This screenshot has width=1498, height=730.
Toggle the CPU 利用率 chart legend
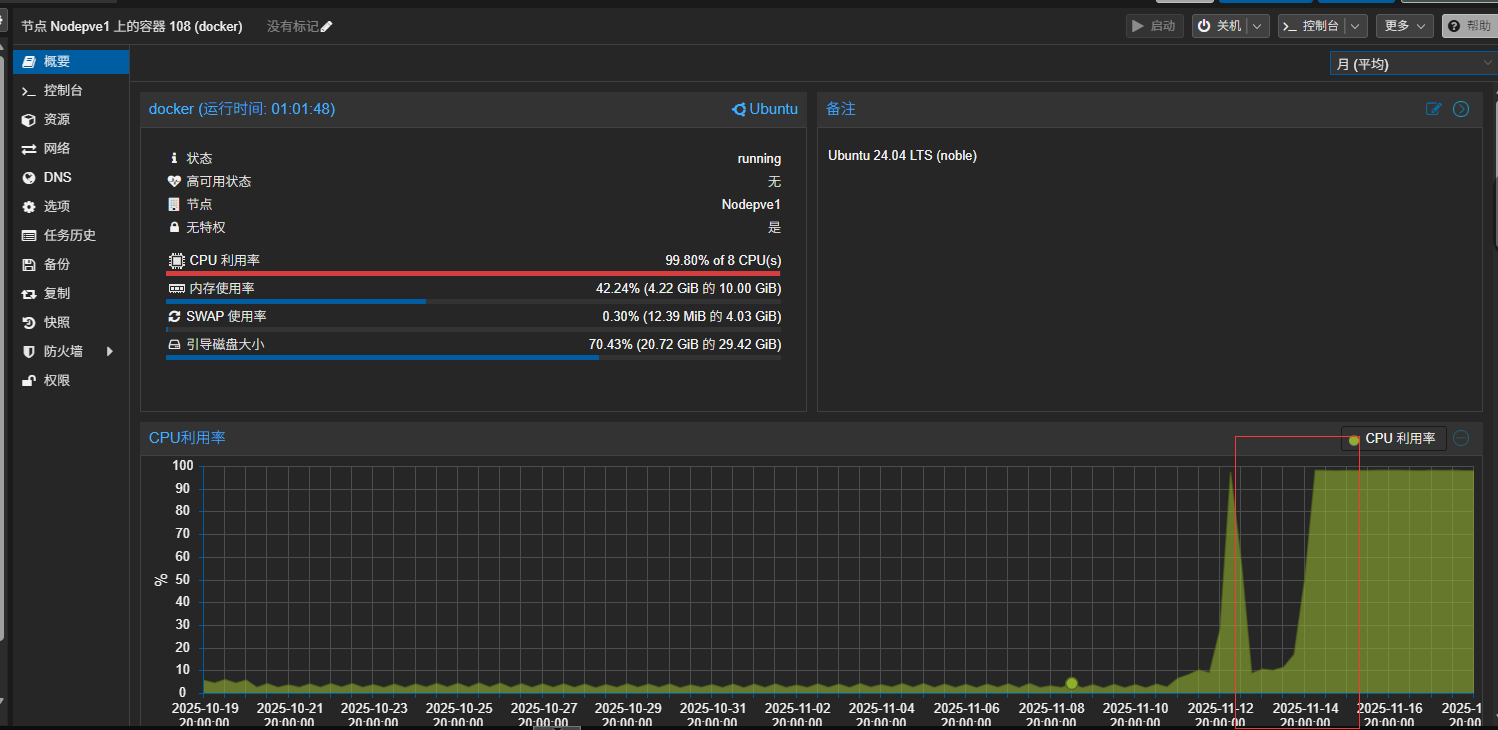coord(1393,439)
